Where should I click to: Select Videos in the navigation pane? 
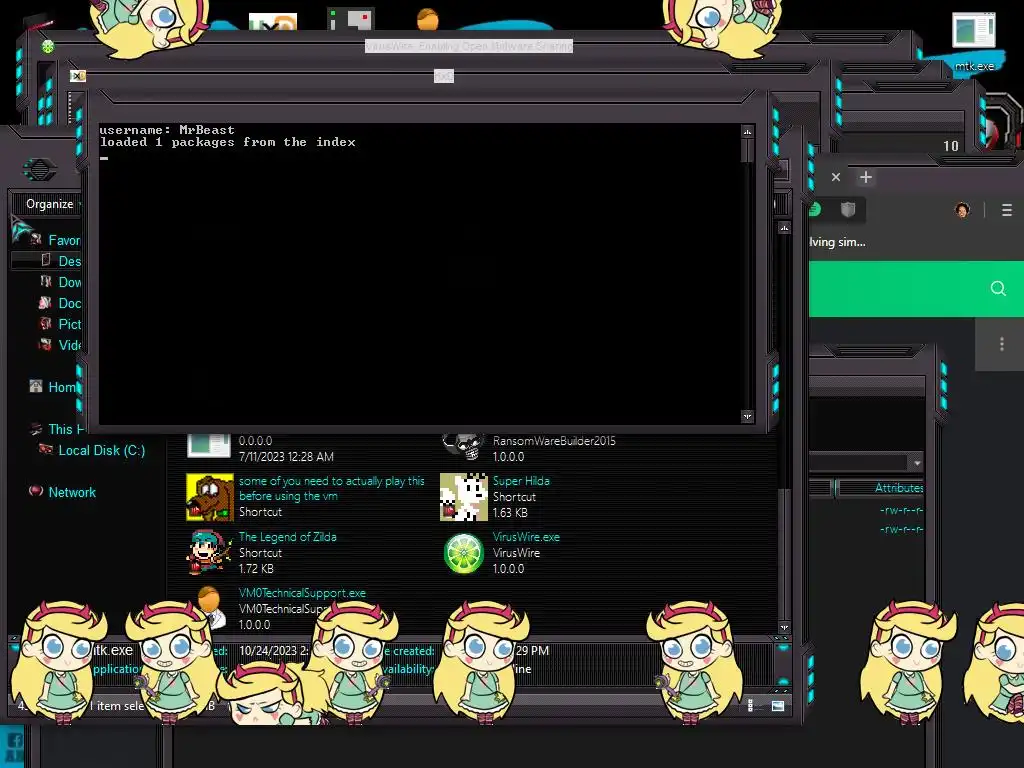click(x=69, y=345)
